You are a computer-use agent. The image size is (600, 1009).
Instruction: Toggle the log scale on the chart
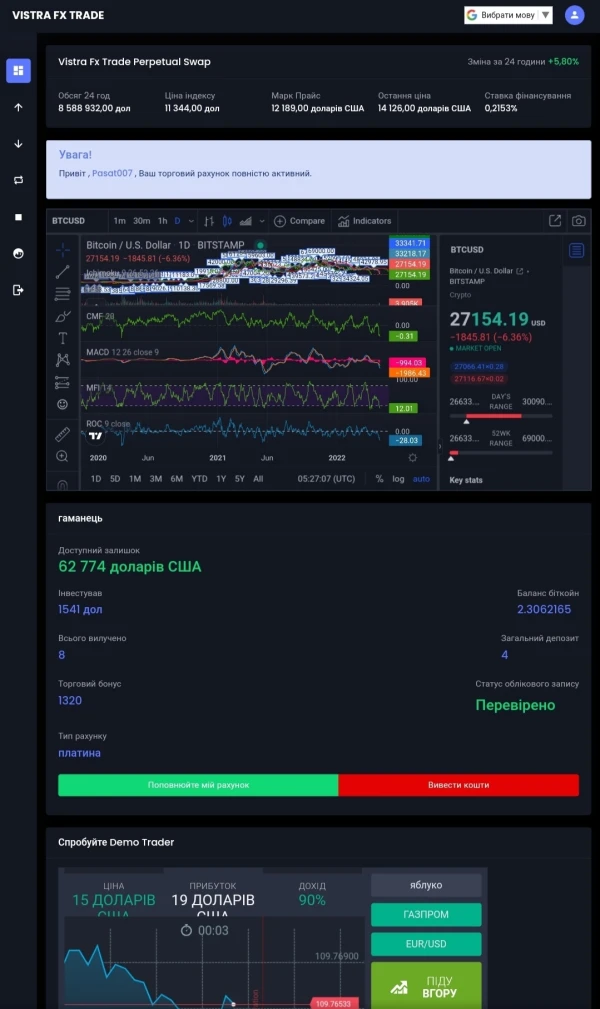tap(398, 479)
